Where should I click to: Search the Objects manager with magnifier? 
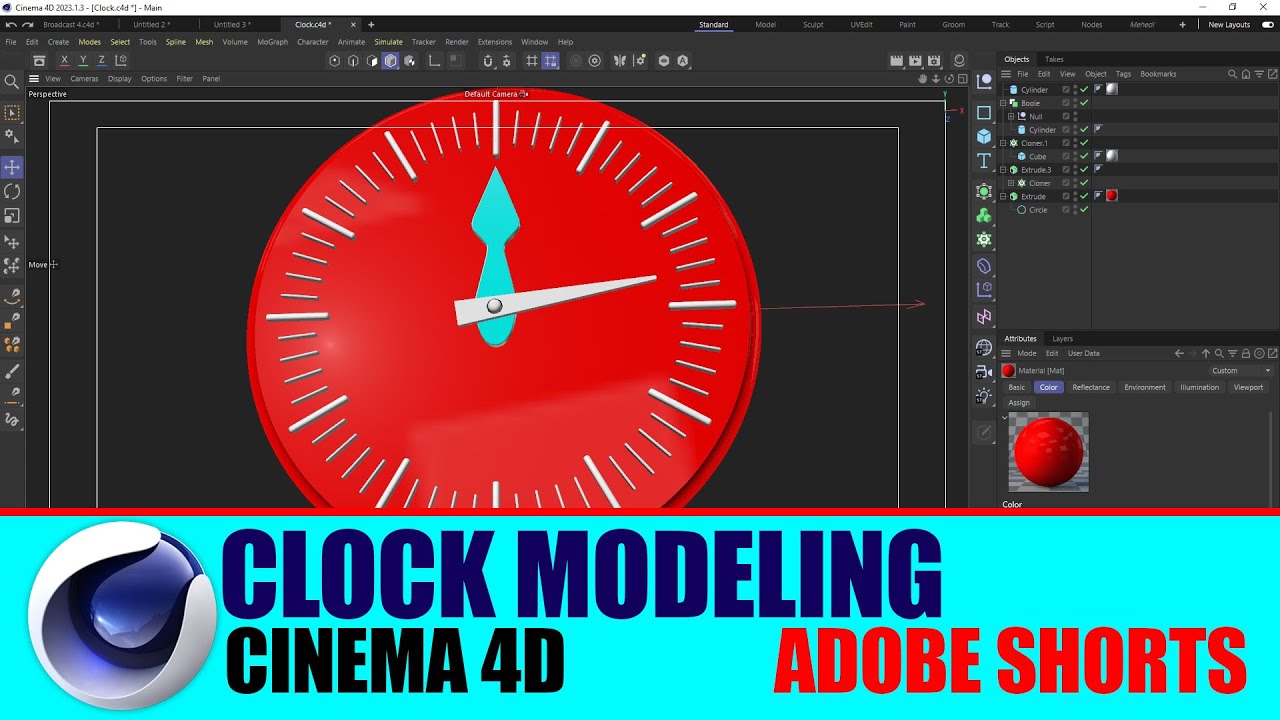1232,74
